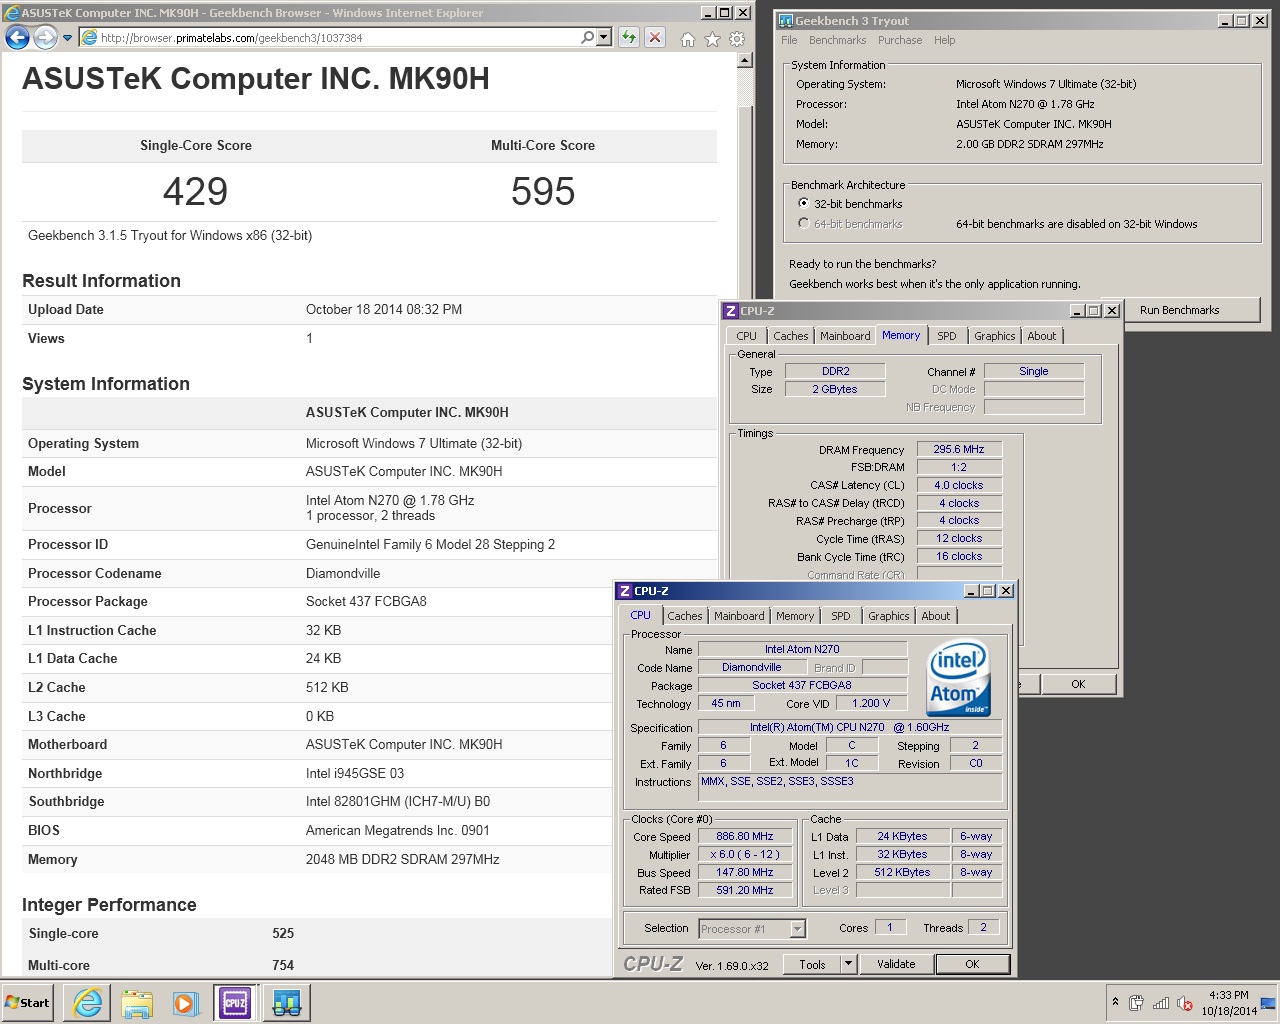Open the Processor #1 selection dropdown

coord(752,929)
